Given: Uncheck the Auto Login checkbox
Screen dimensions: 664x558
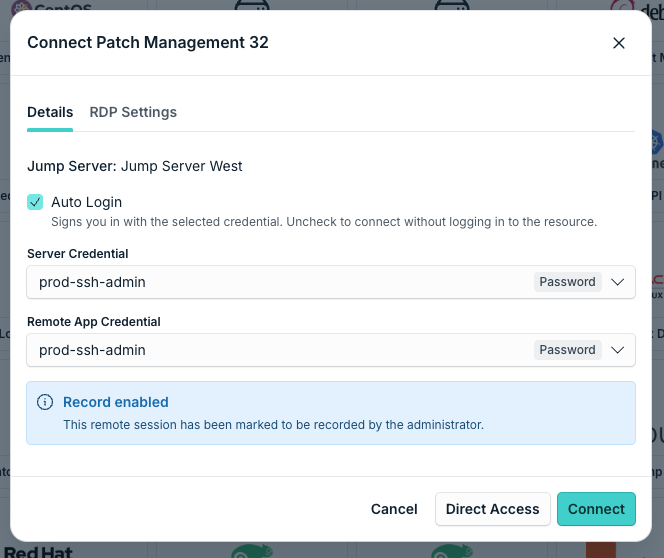Looking at the screenshot, I should (35, 202).
